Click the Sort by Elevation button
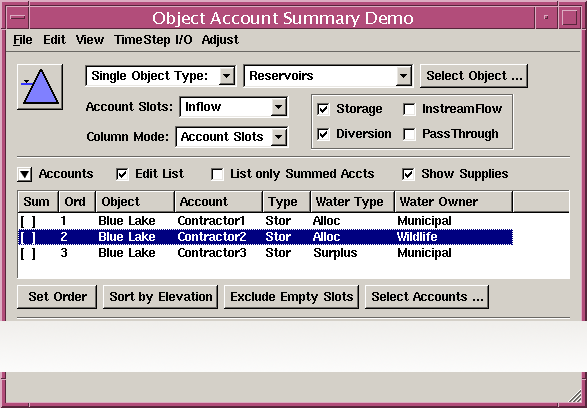The height and width of the screenshot is (408, 587). point(161,297)
